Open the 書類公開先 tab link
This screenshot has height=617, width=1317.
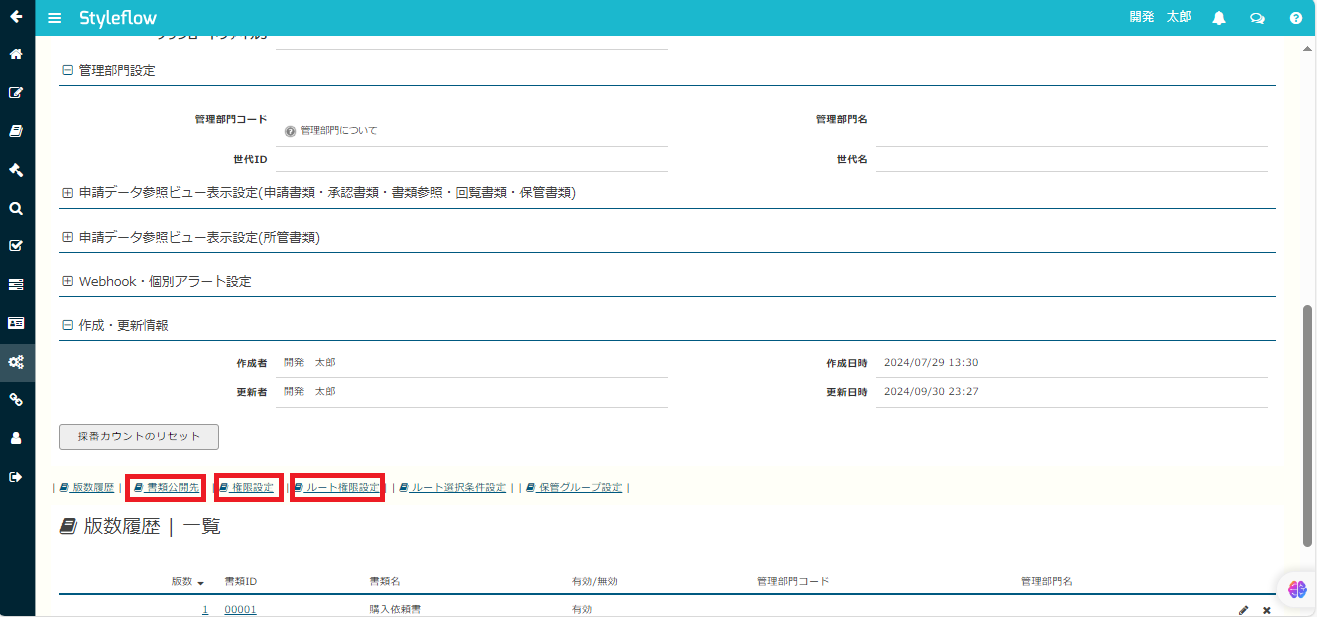(166, 488)
